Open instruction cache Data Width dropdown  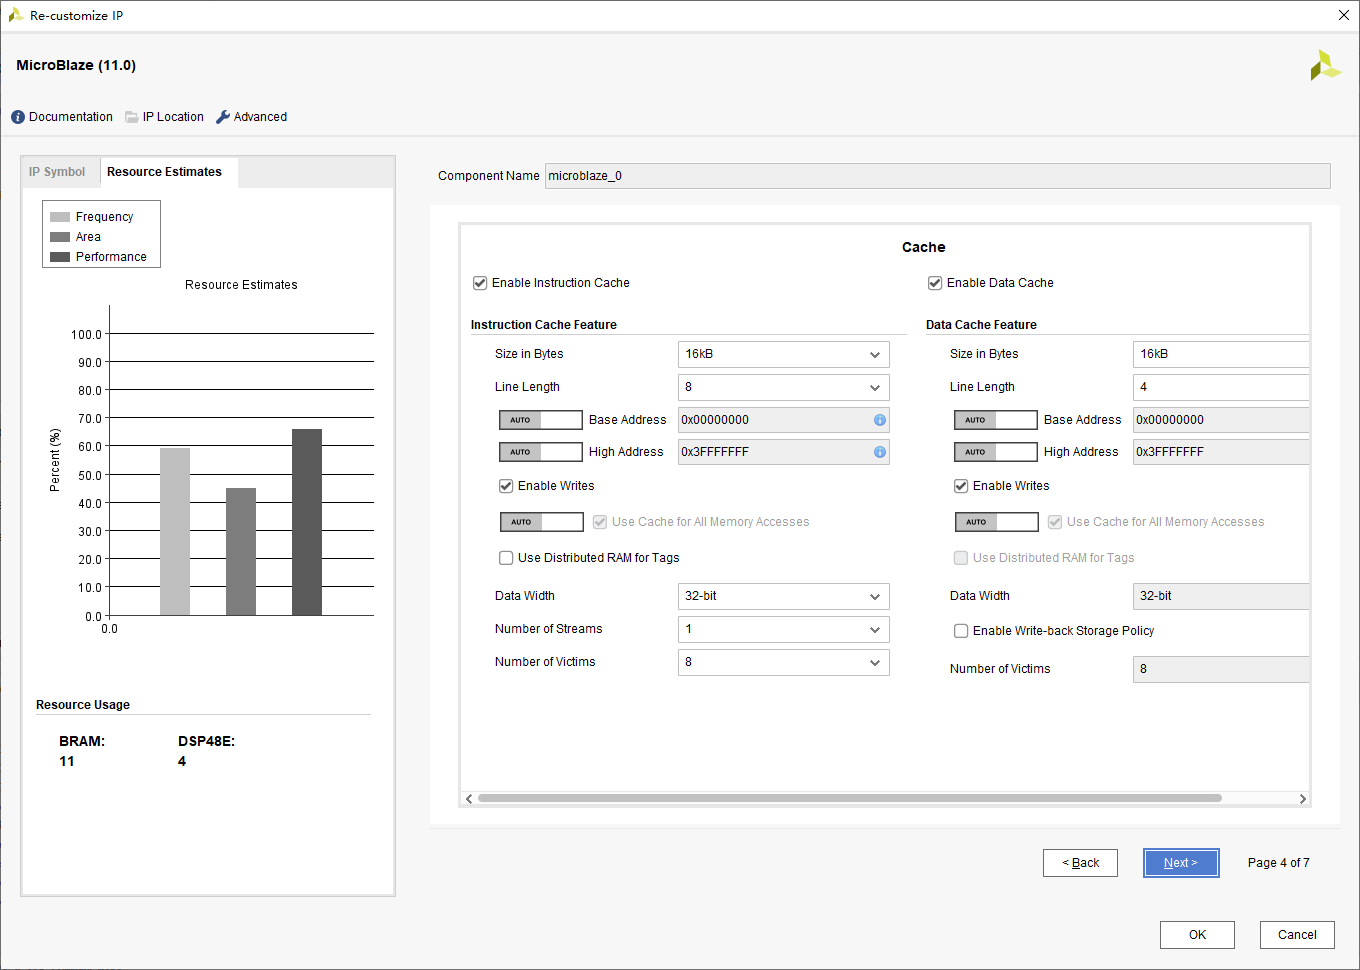(784, 596)
